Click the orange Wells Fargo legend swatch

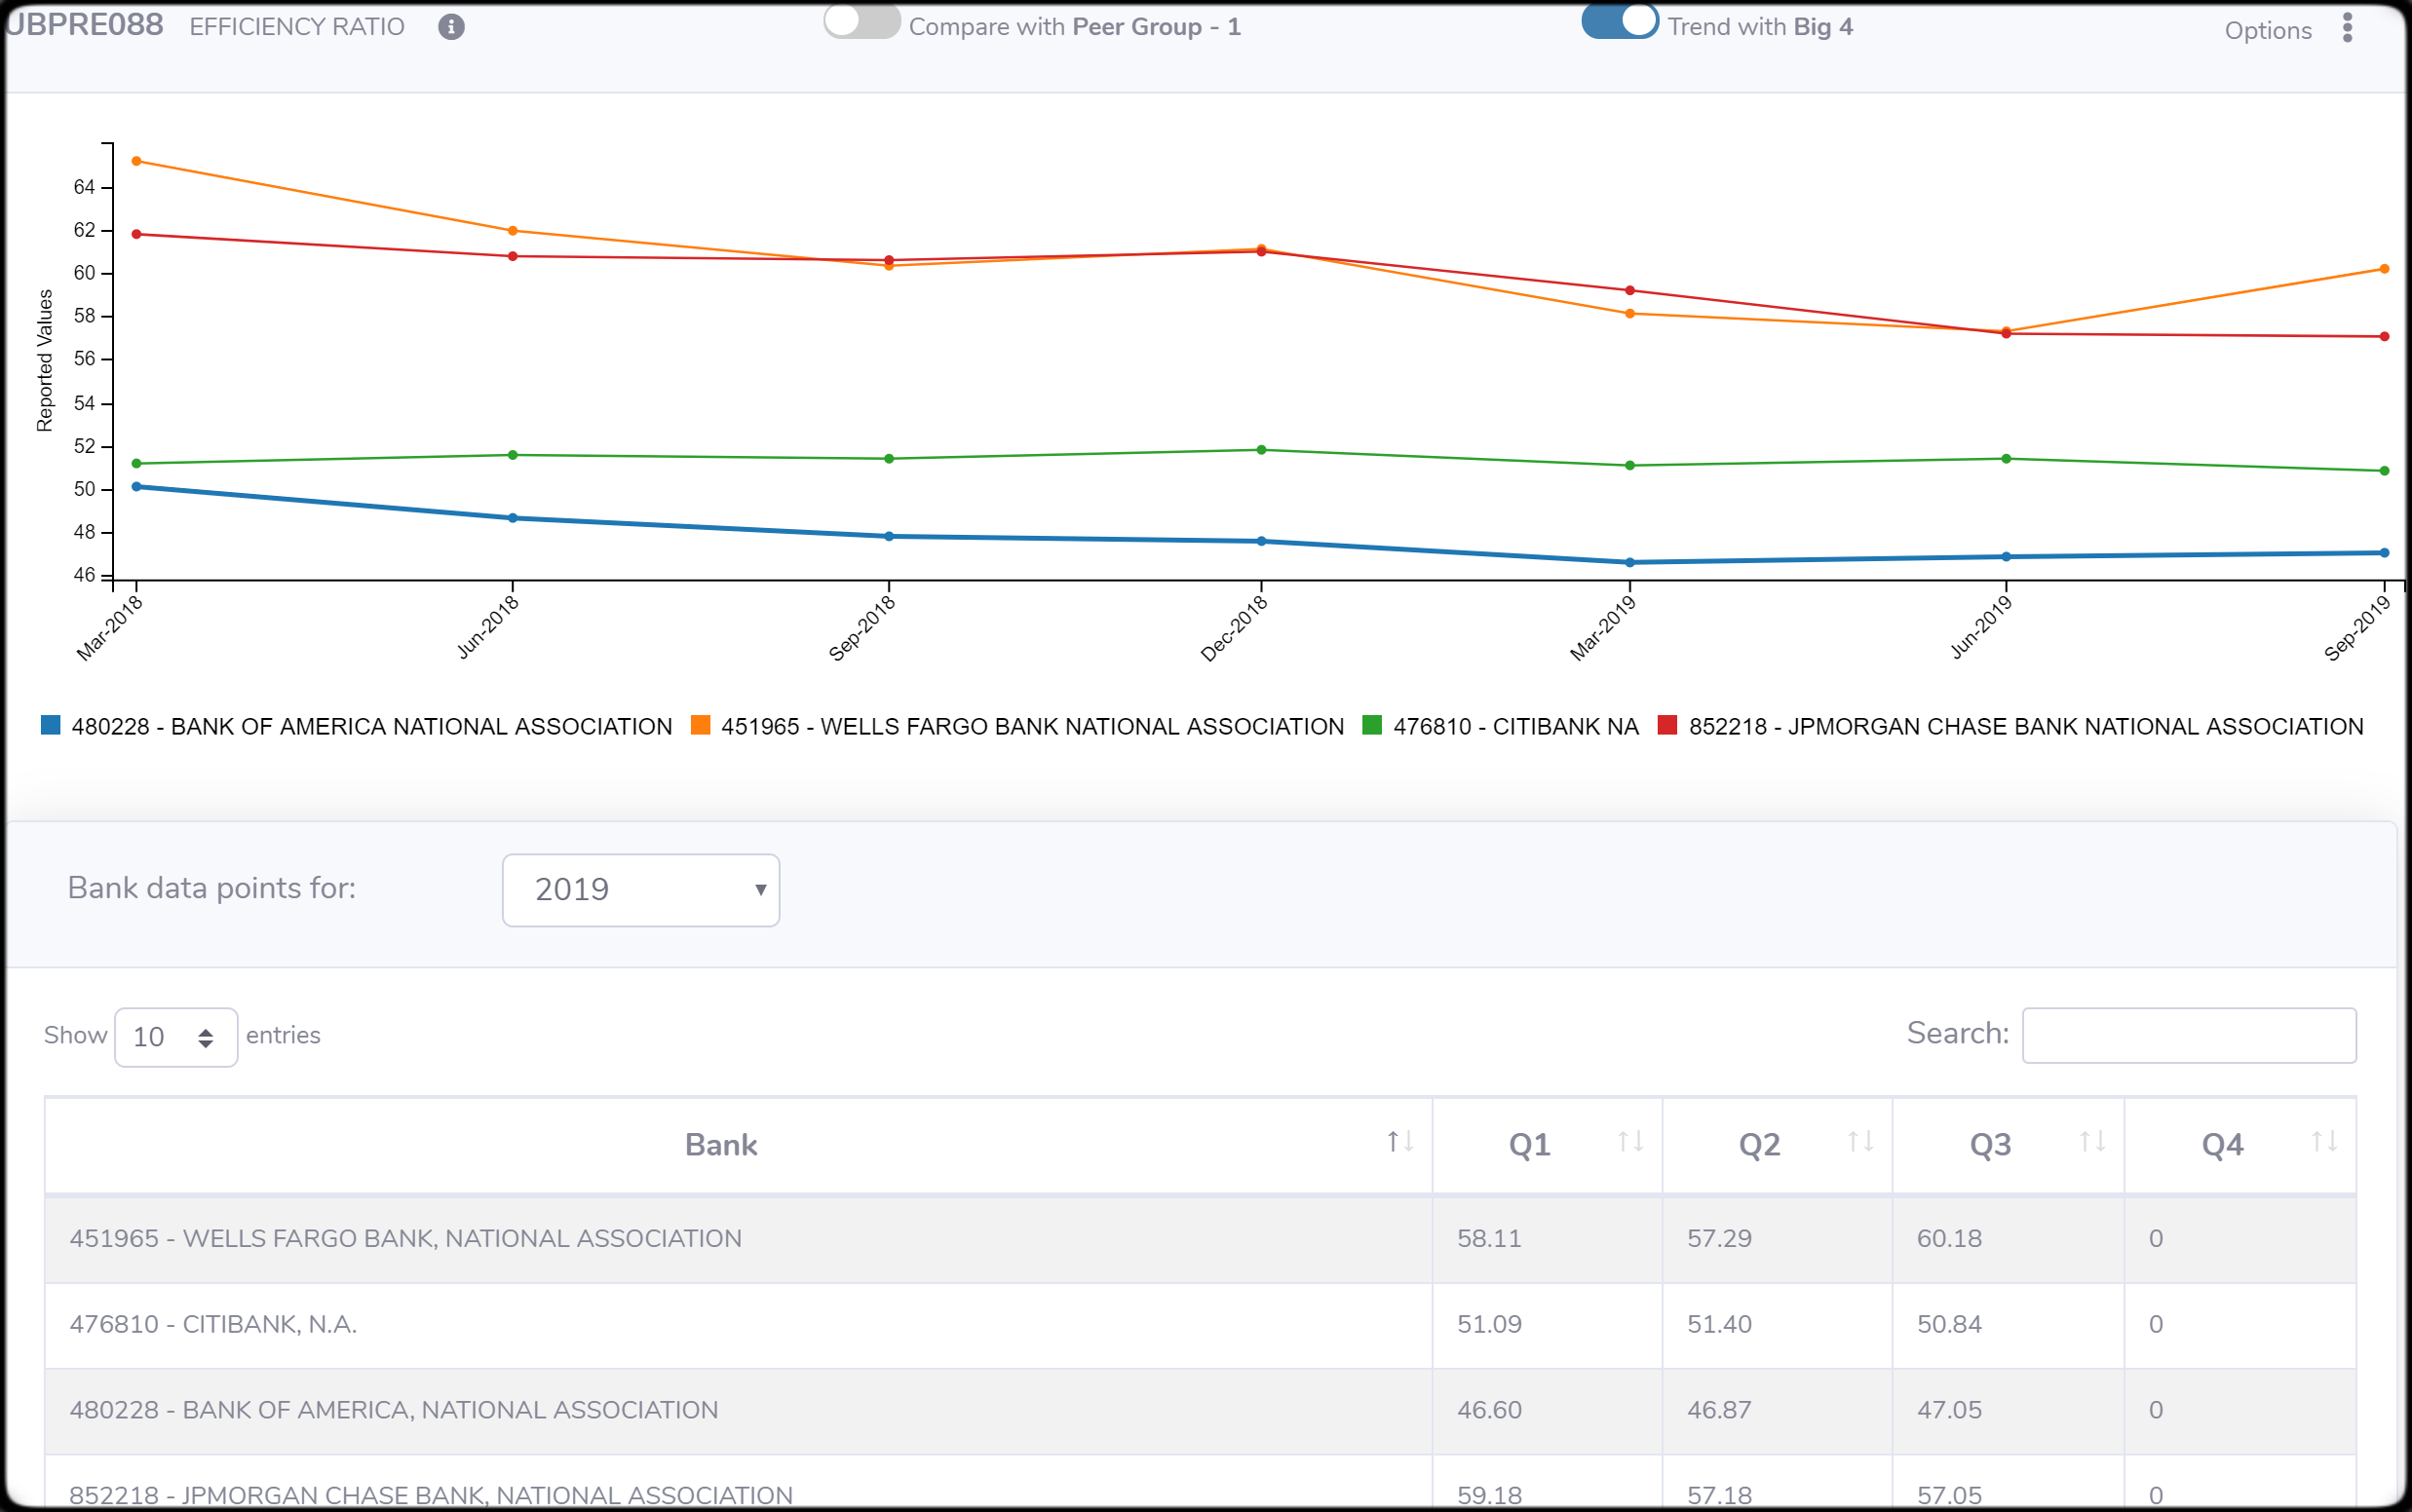[700, 725]
